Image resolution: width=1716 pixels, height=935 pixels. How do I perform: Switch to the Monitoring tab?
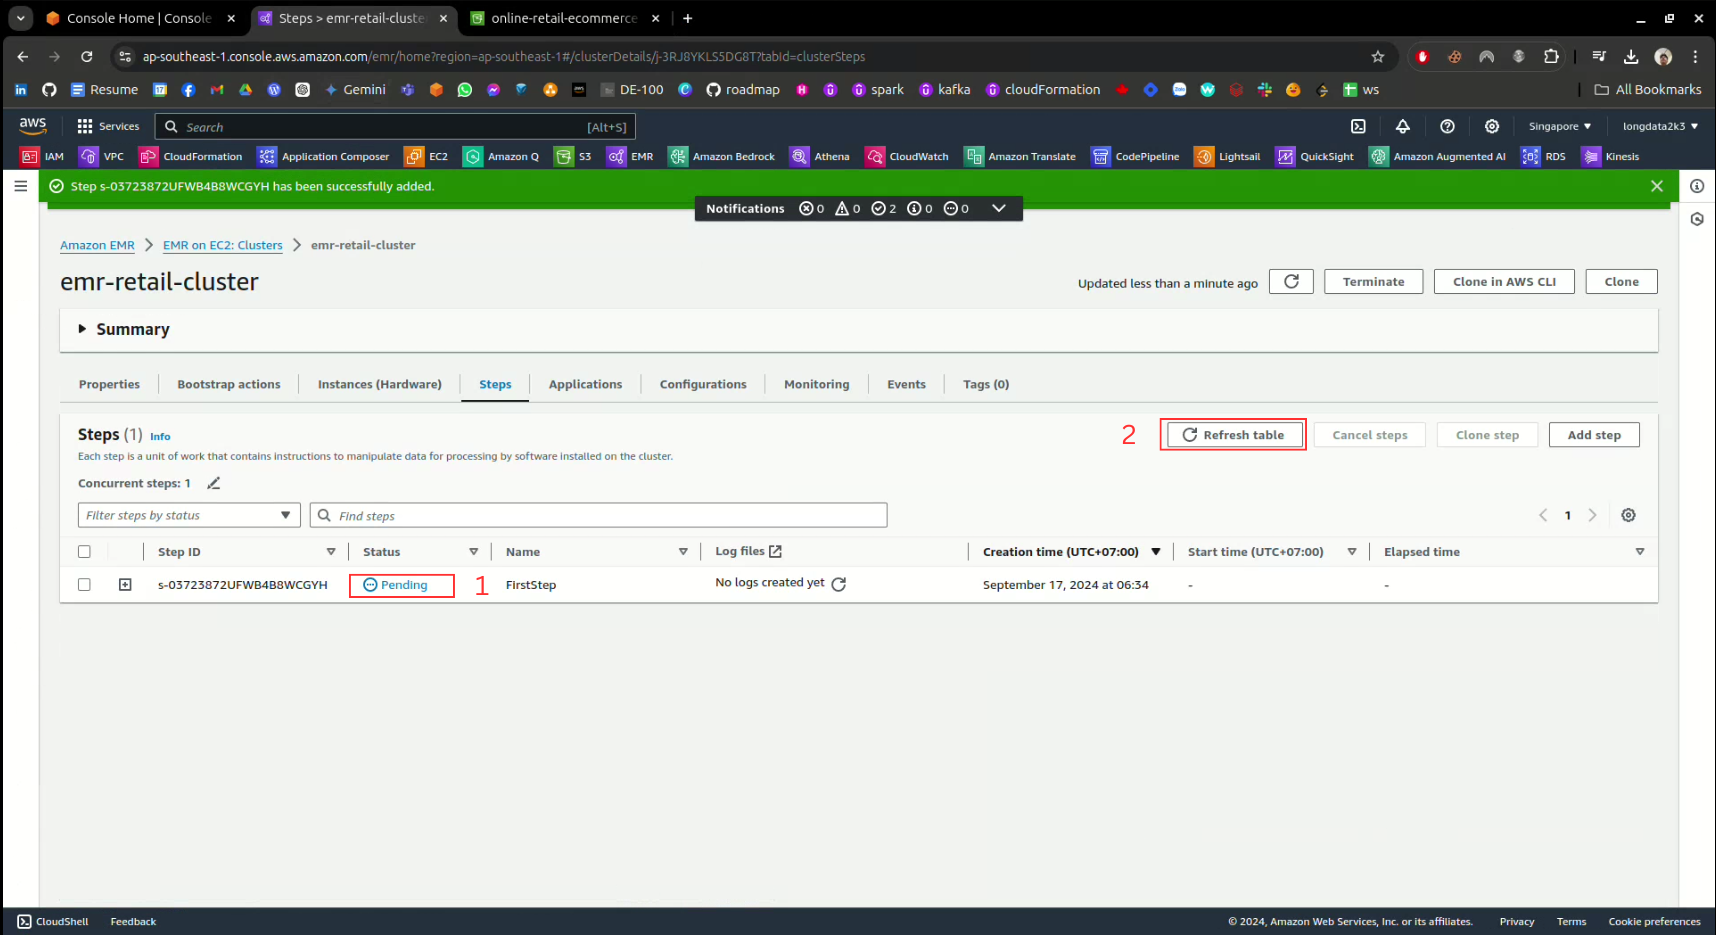[816, 384]
